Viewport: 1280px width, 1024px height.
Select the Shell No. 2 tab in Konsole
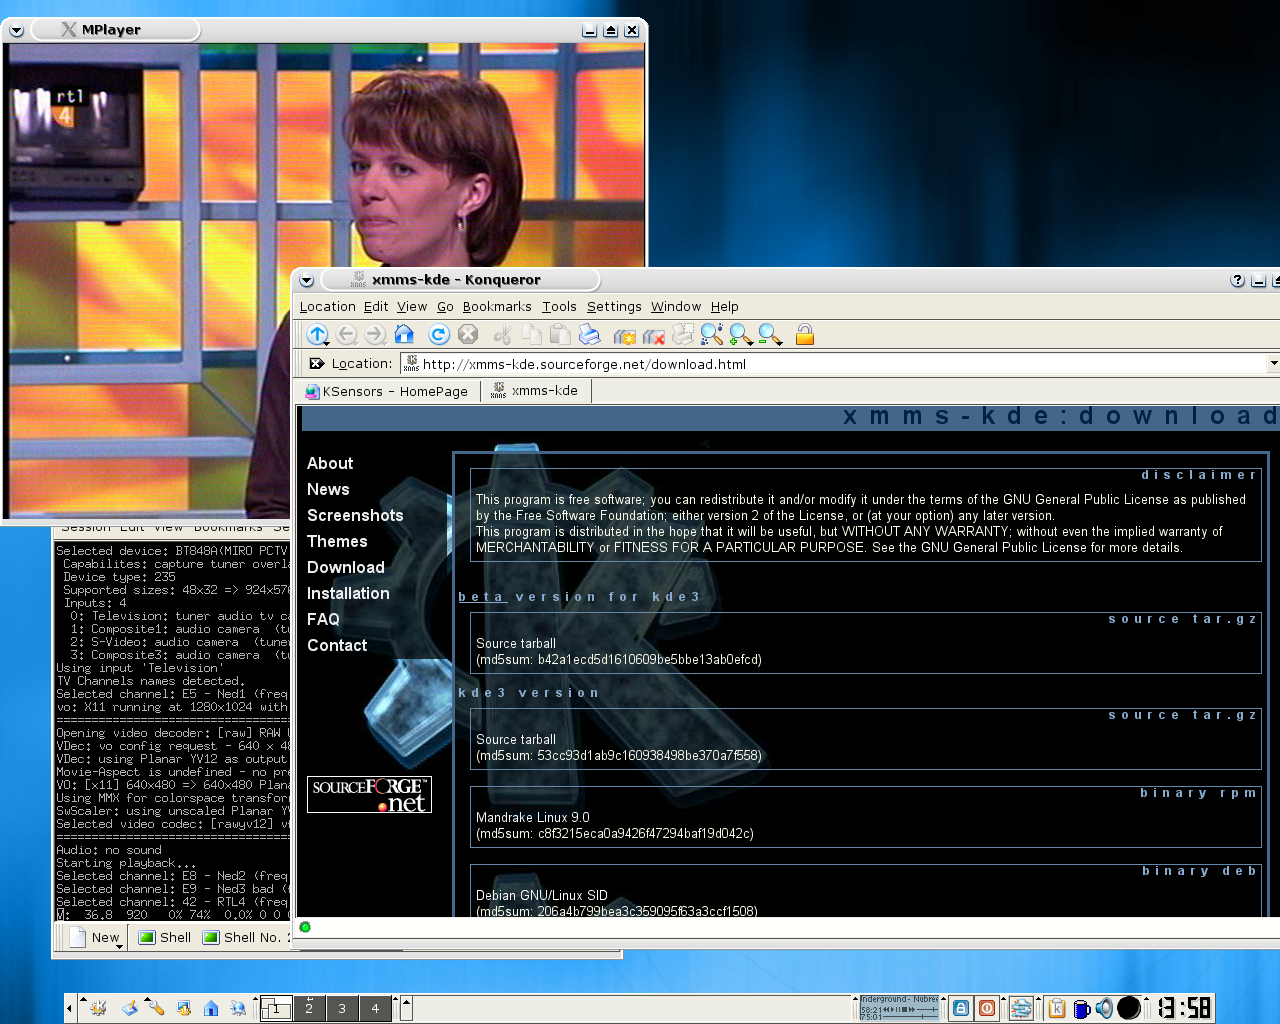click(x=246, y=937)
